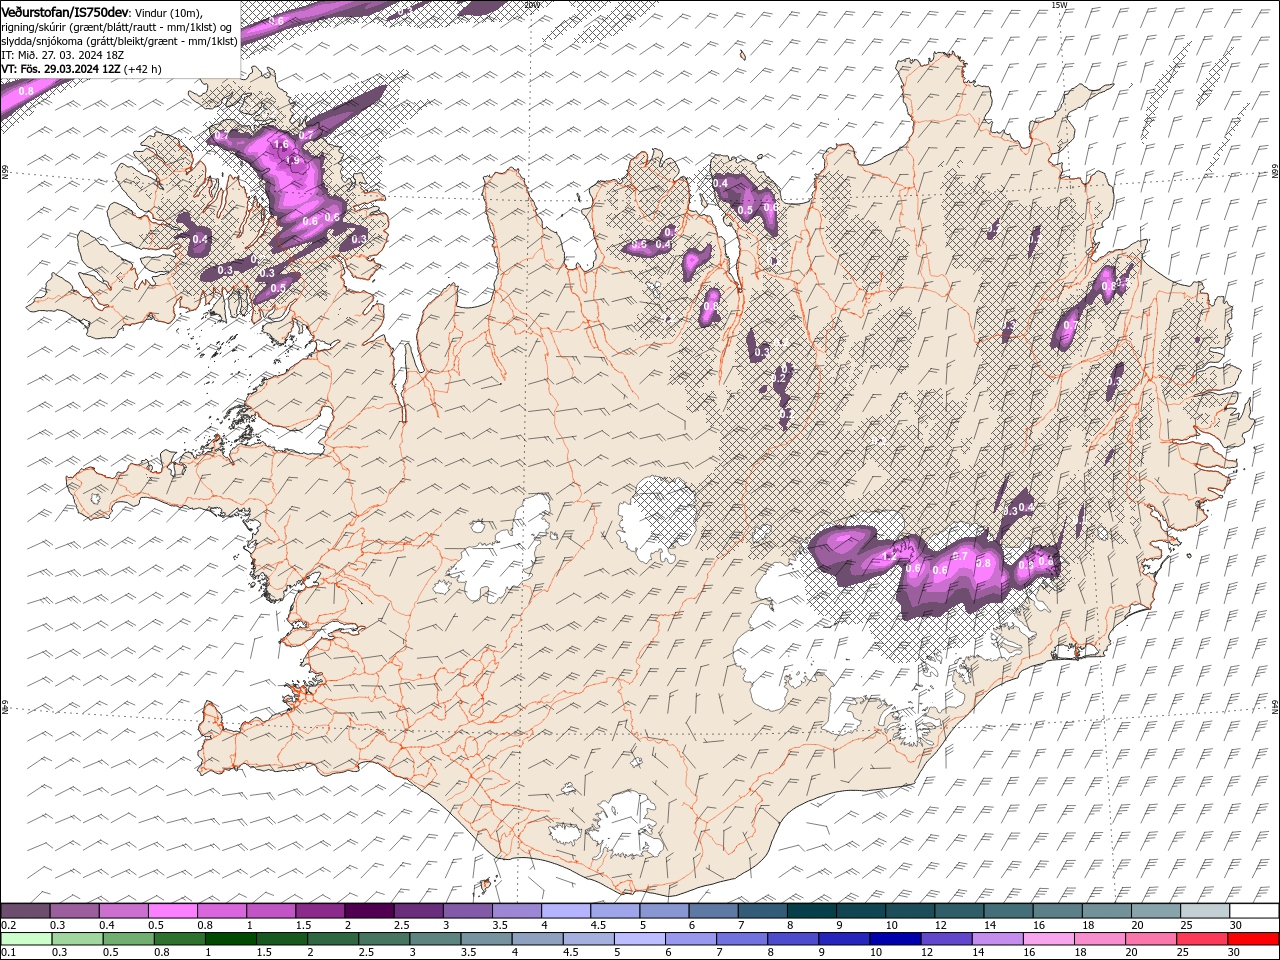Click the 'Veðurstofan/IS750dev' title text
This screenshot has width=1280, height=960.
pyautogui.click(x=65, y=11)
